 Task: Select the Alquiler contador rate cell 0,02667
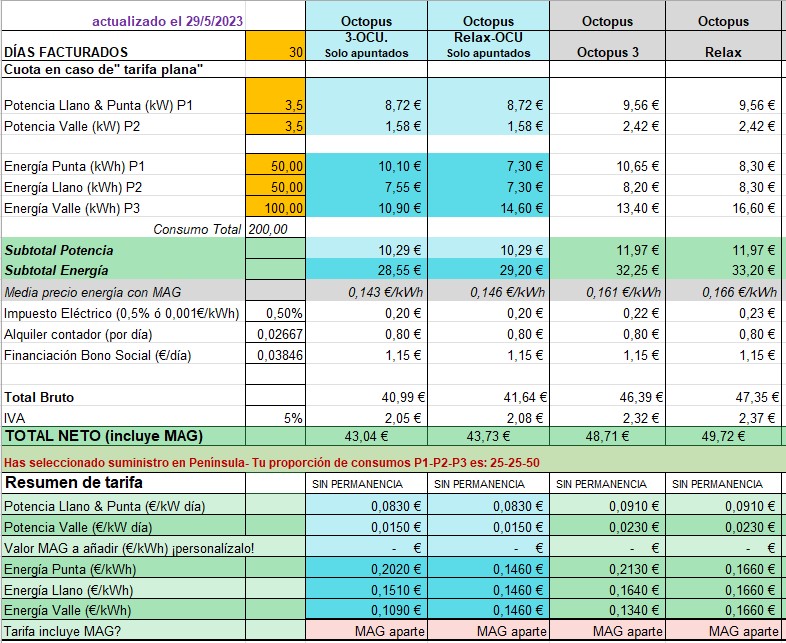275,333
